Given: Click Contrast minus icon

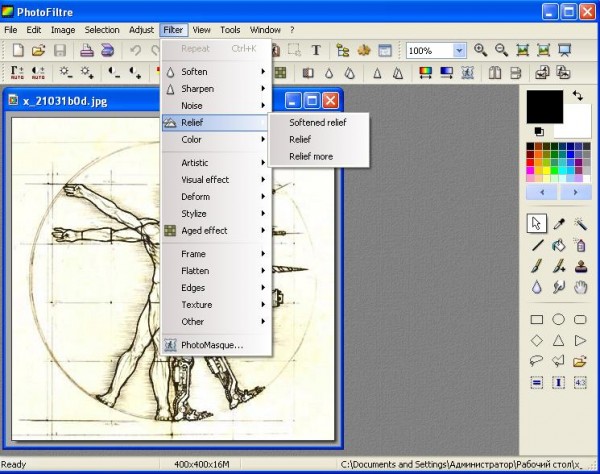Looking at the screenshot, I should (114, 72).
